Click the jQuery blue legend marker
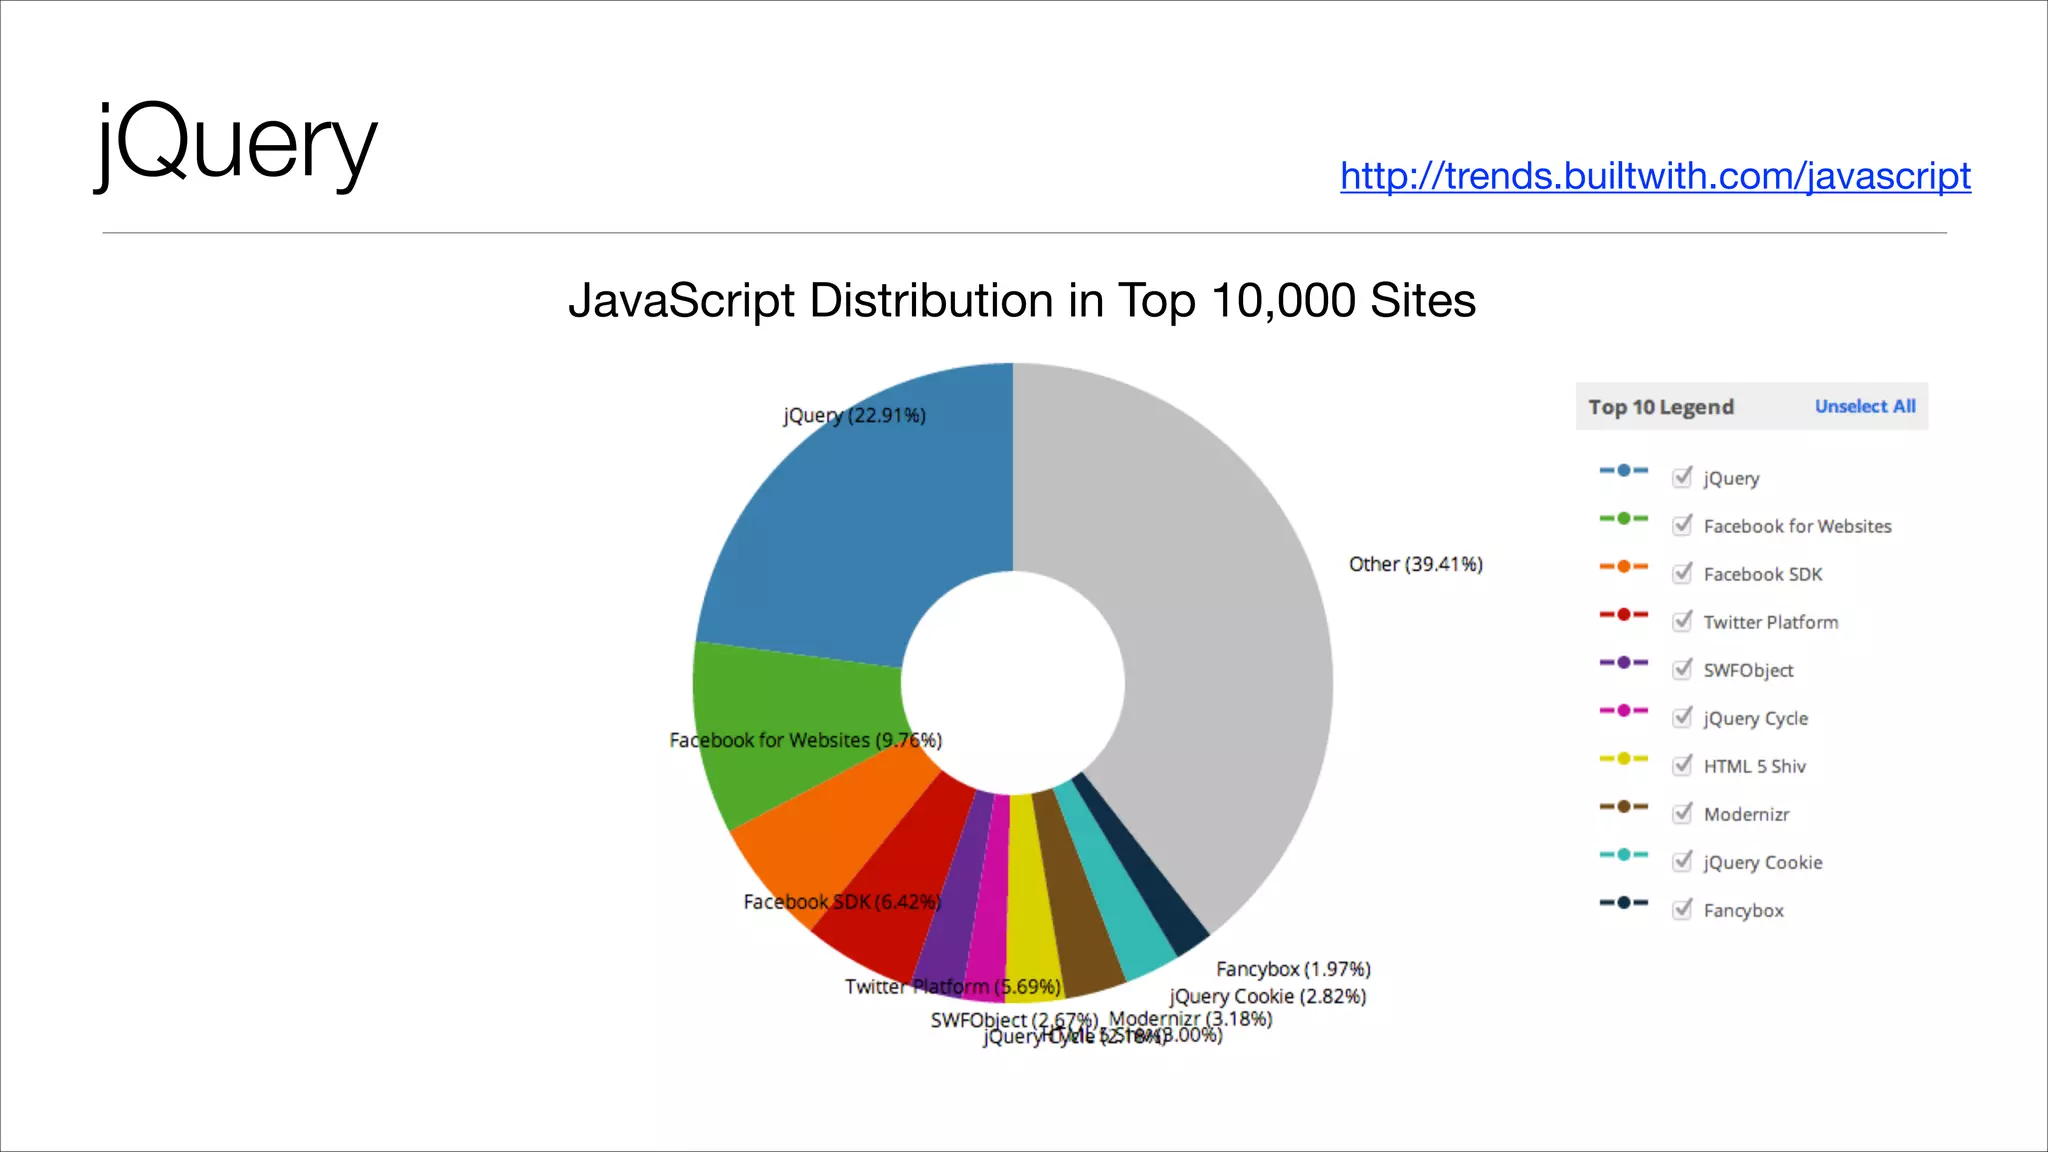The height and width of the screenshot is (1152, 2048). pos(1623,470)
